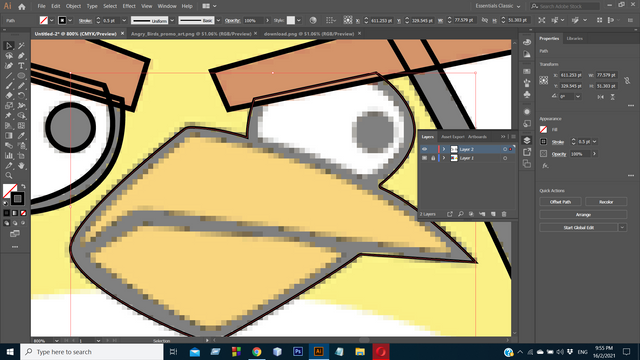The width and height of the screenshot is (640, 360).
Task: Click the fill color swatch in control bar
Action: (44, 20)
